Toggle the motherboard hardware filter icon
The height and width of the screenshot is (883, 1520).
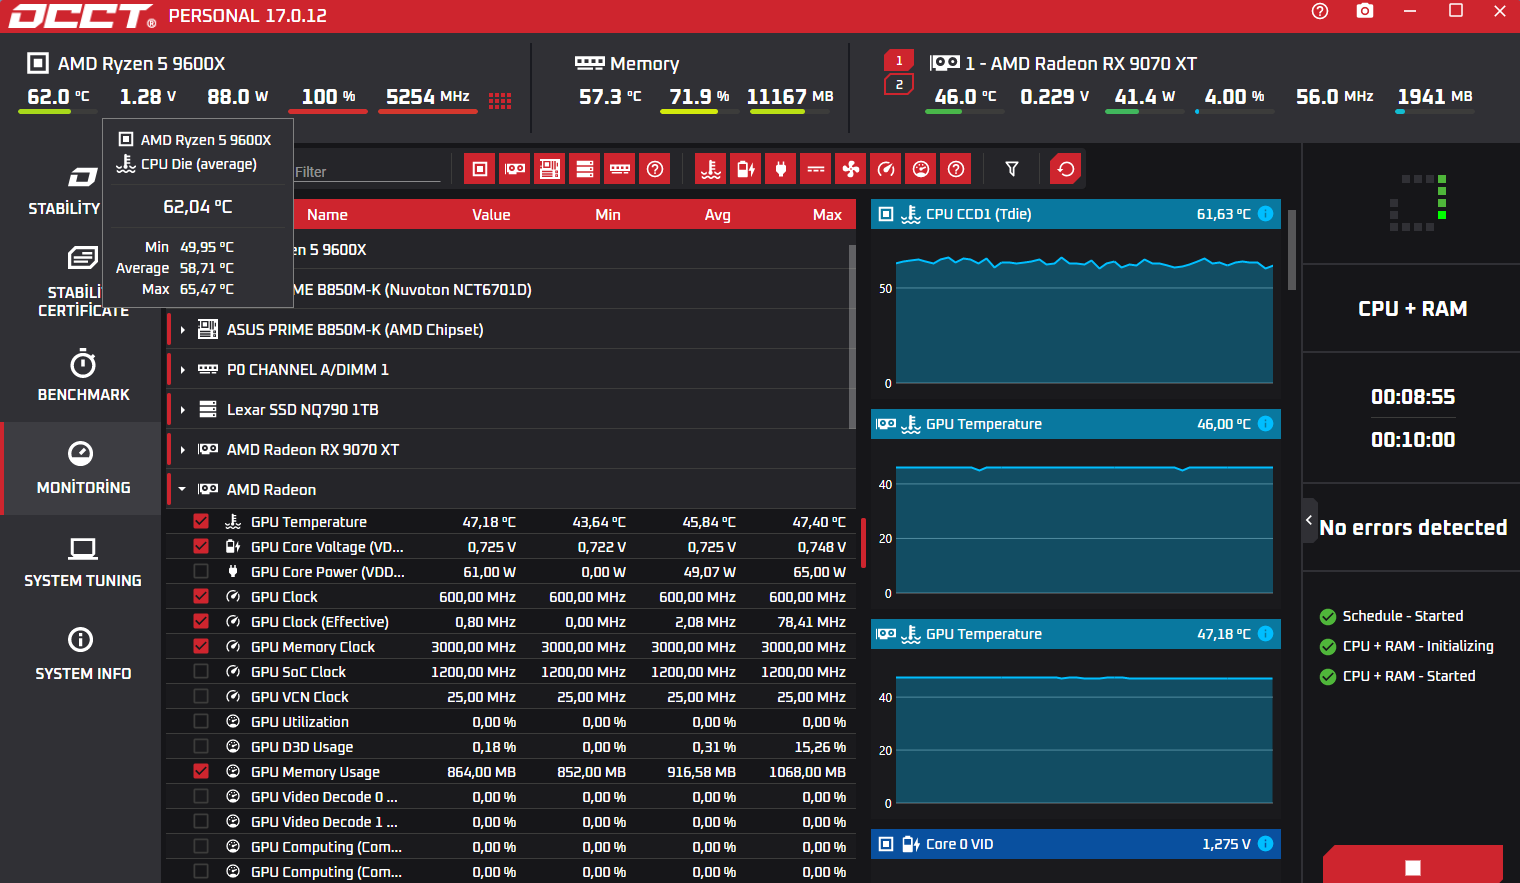[550, 169]
